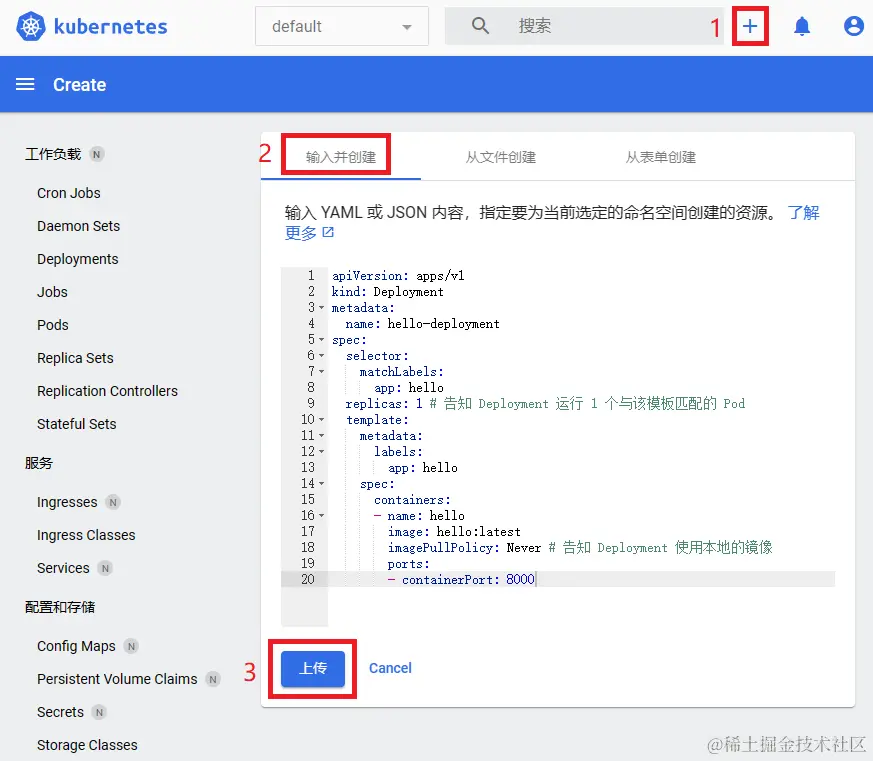Switch to the 从文件创建 tab
The image size is (873, 761).
coord(501,157)
